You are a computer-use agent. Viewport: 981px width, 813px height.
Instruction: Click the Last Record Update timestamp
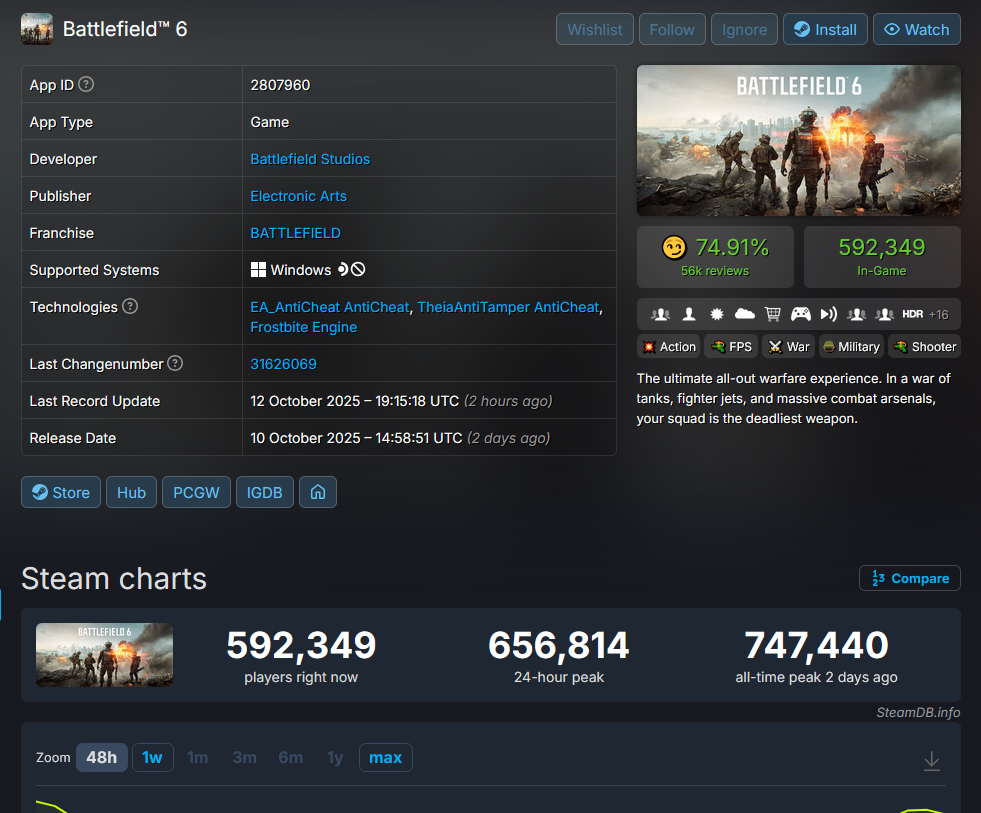click(402, 401)
